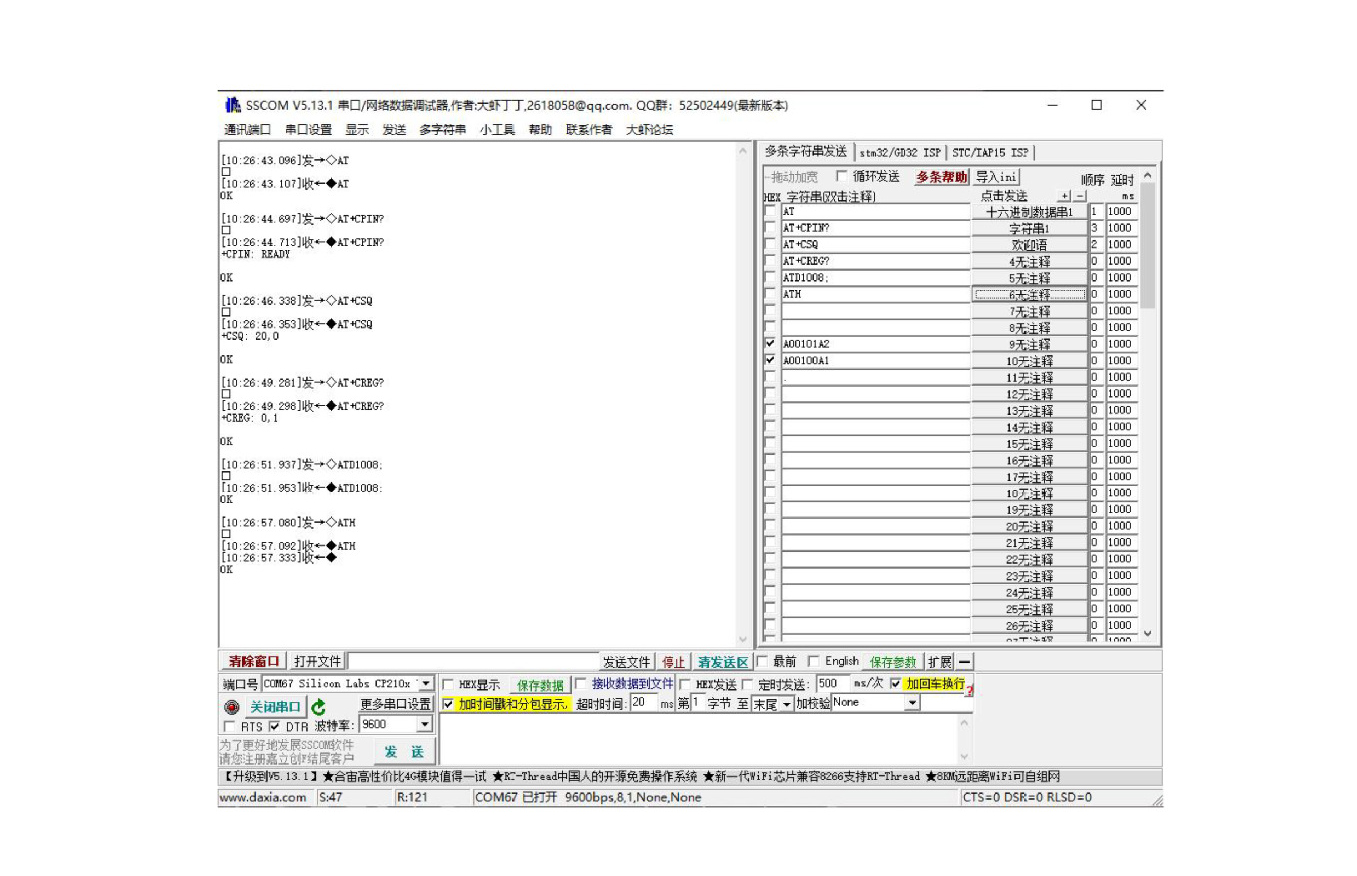Screen dimensions: 1357x876
Task: Click the 保存数据 button
Action: (540, 685)
